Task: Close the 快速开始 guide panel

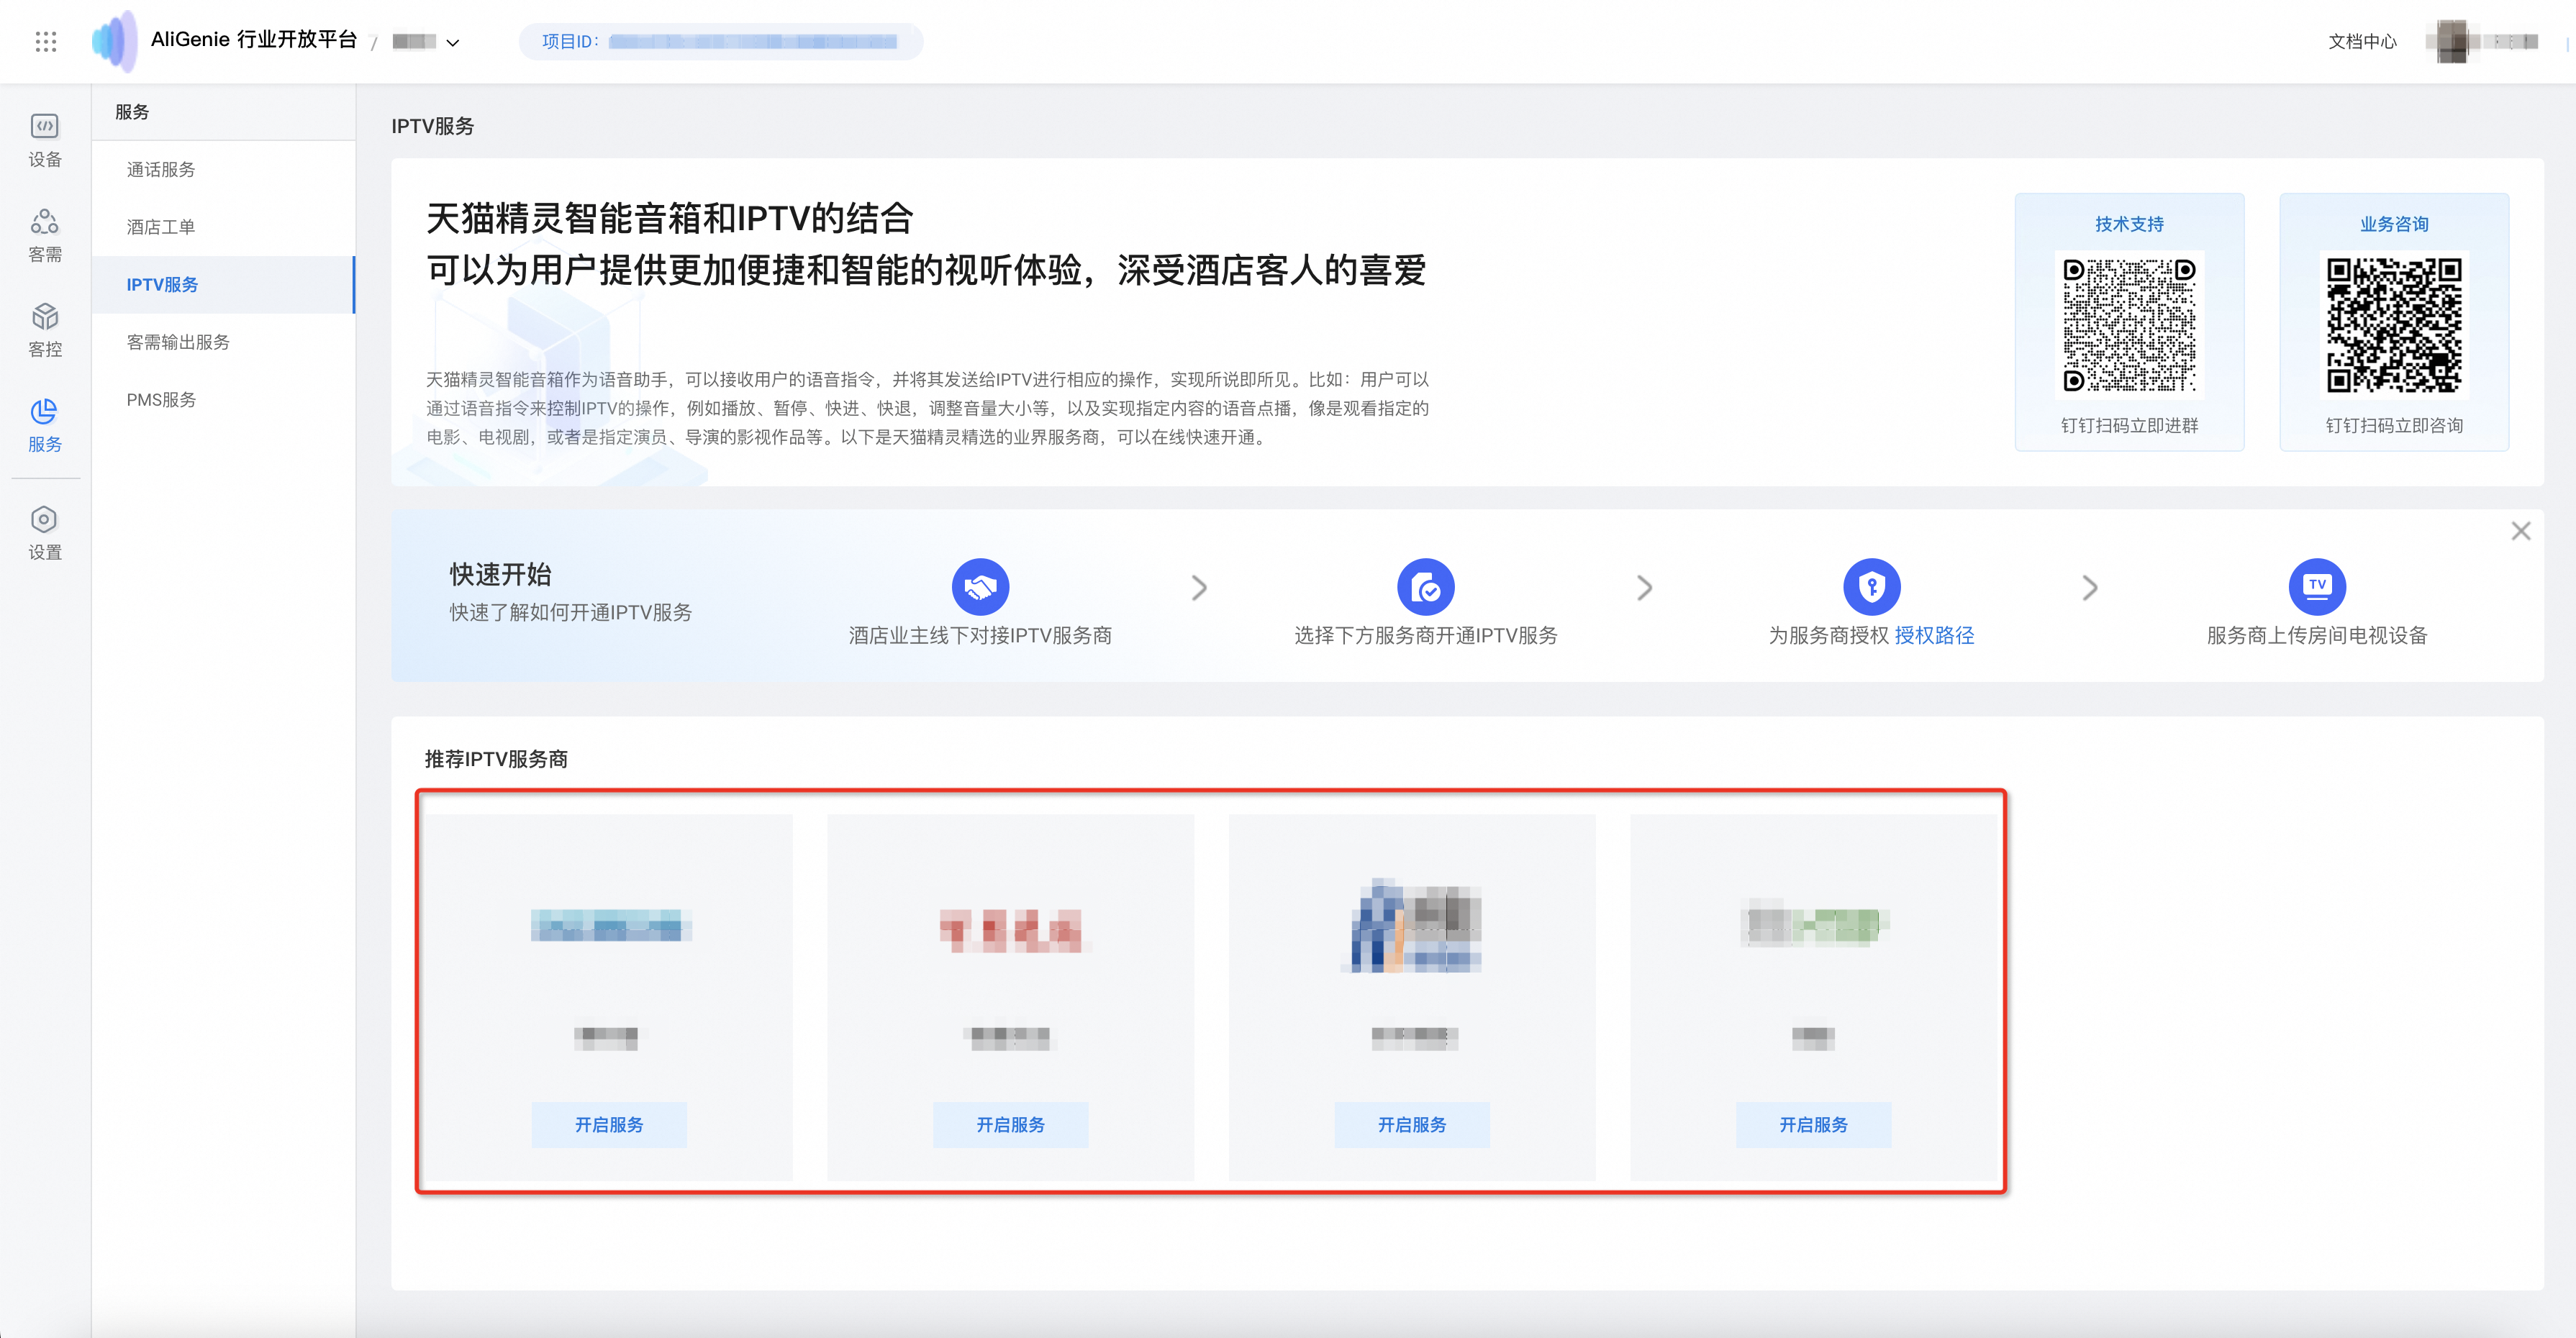Action: 2520,531
